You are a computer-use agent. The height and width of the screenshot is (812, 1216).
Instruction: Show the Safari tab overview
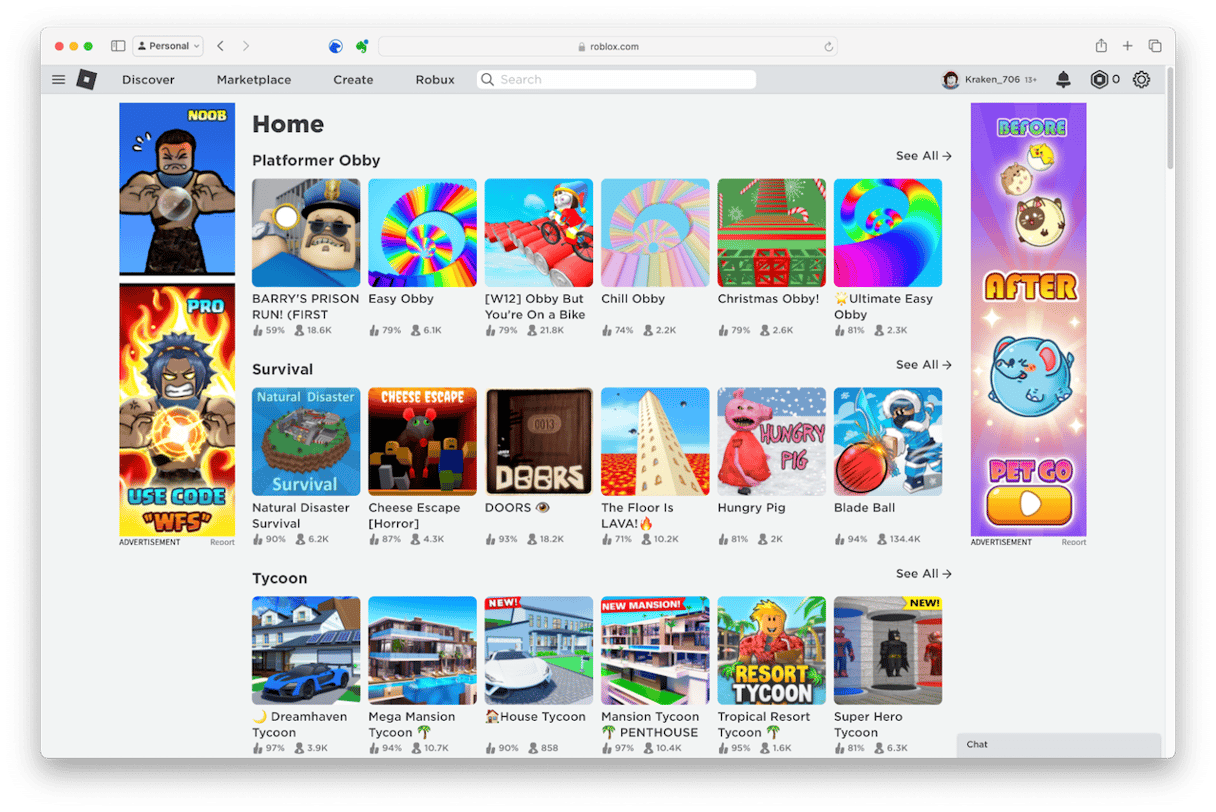pyautogui.click(x=1155, y=46)
